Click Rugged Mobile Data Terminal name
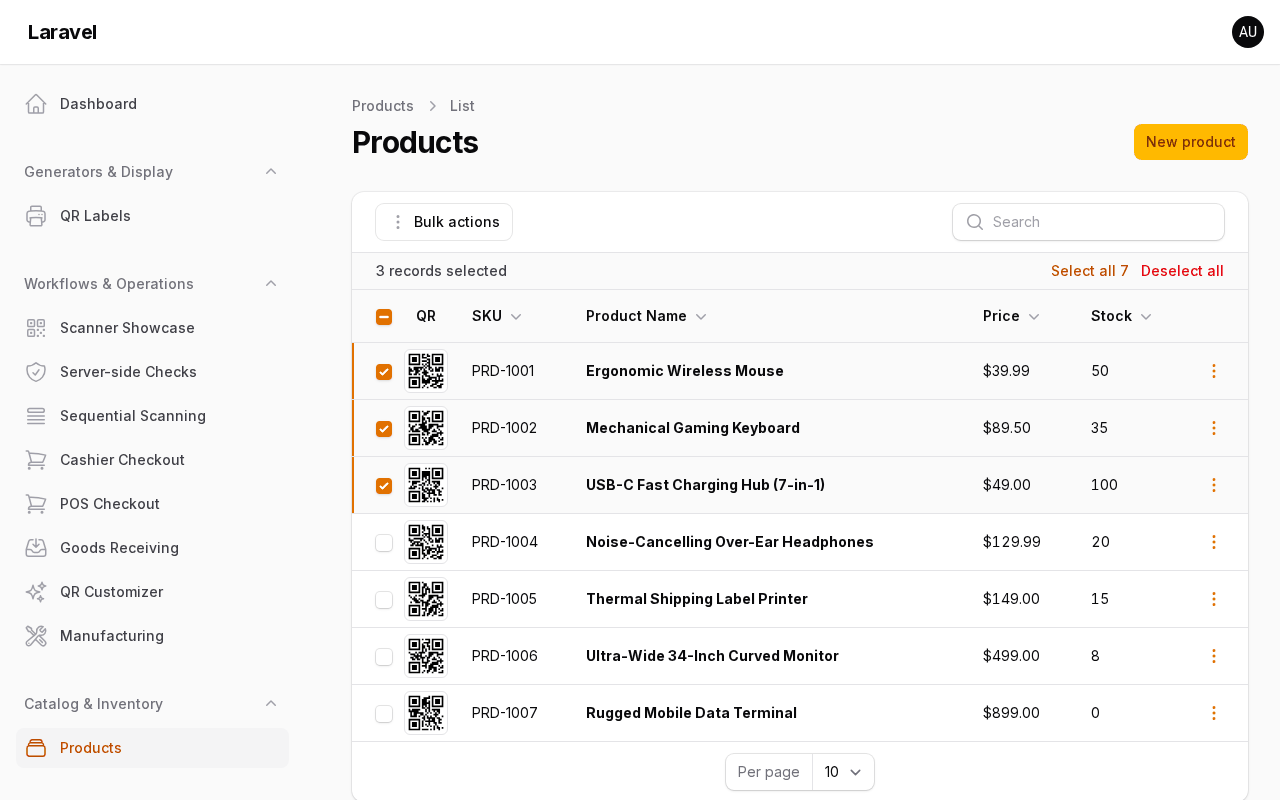 [x=691, y=713]
